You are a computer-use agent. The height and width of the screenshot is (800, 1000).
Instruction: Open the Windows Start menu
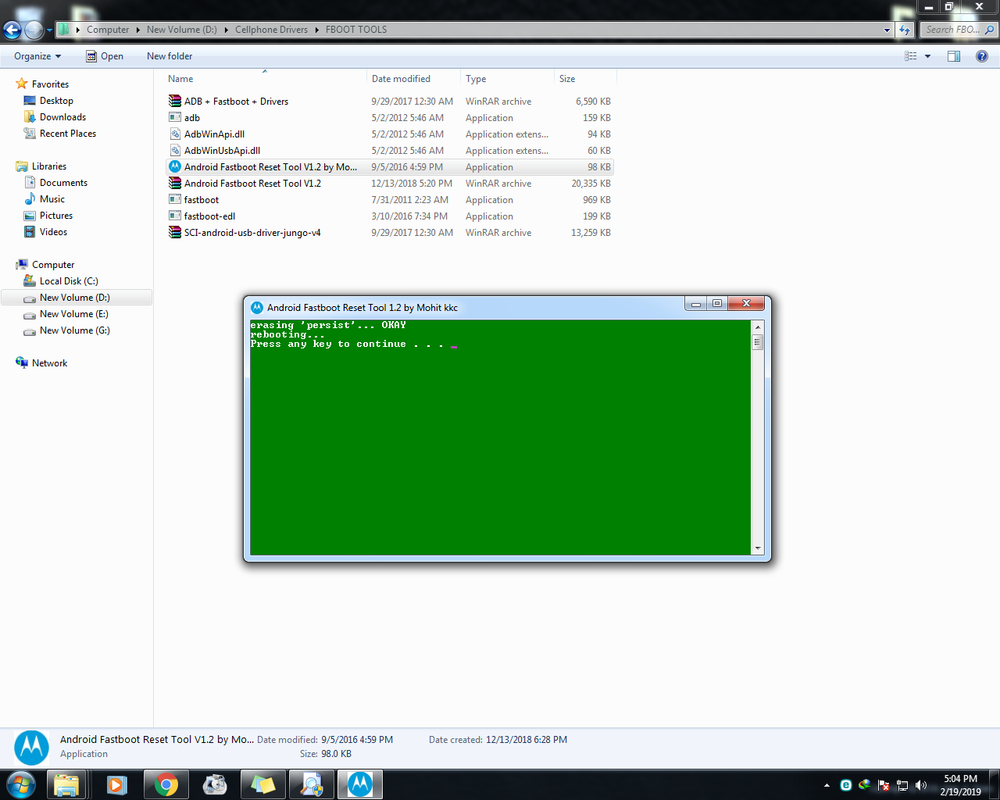(19, 785)
